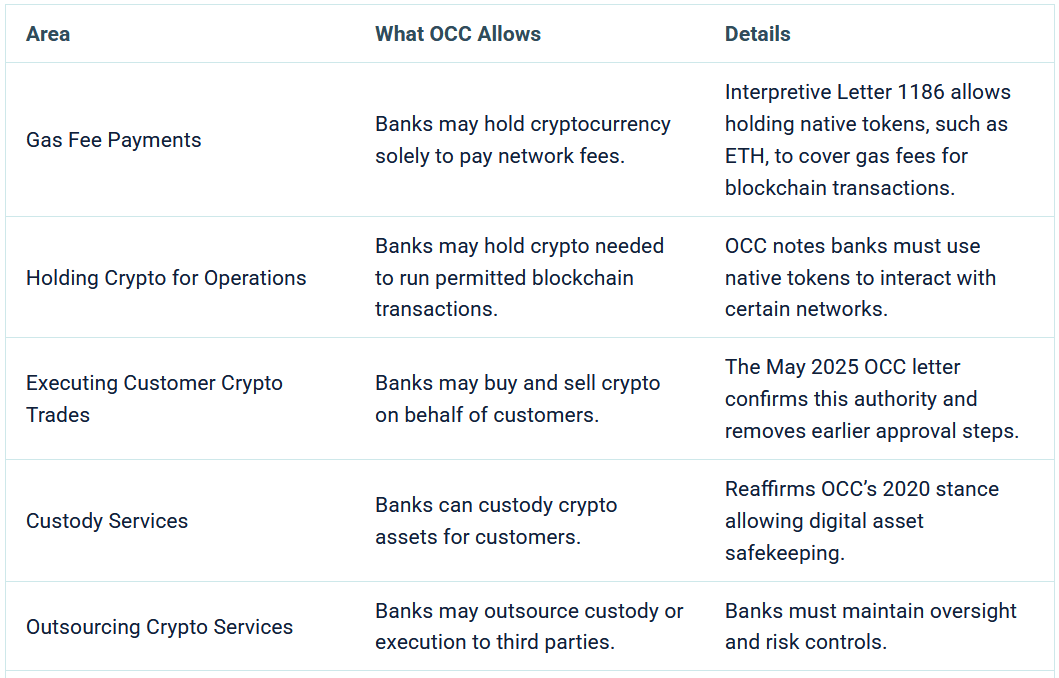Image resolution: width=1059 pixels, height=678 pixels.
Task: Click the May 2025 OCC letter cell
Action: coord(871,399)
